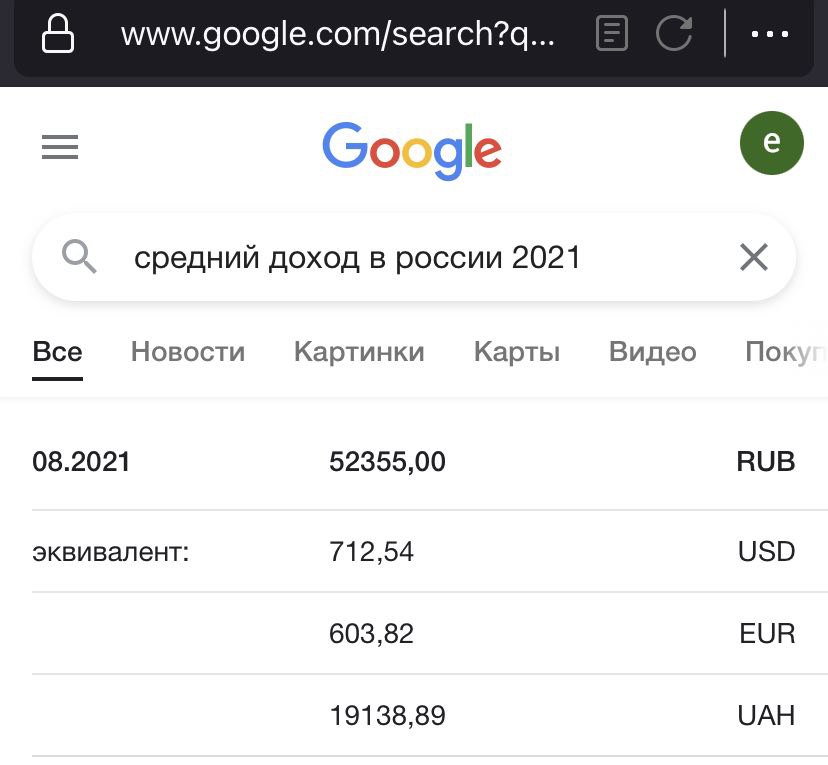Open the green account avatar
This screenshot has height=765, width=828.
click(771, 143)
